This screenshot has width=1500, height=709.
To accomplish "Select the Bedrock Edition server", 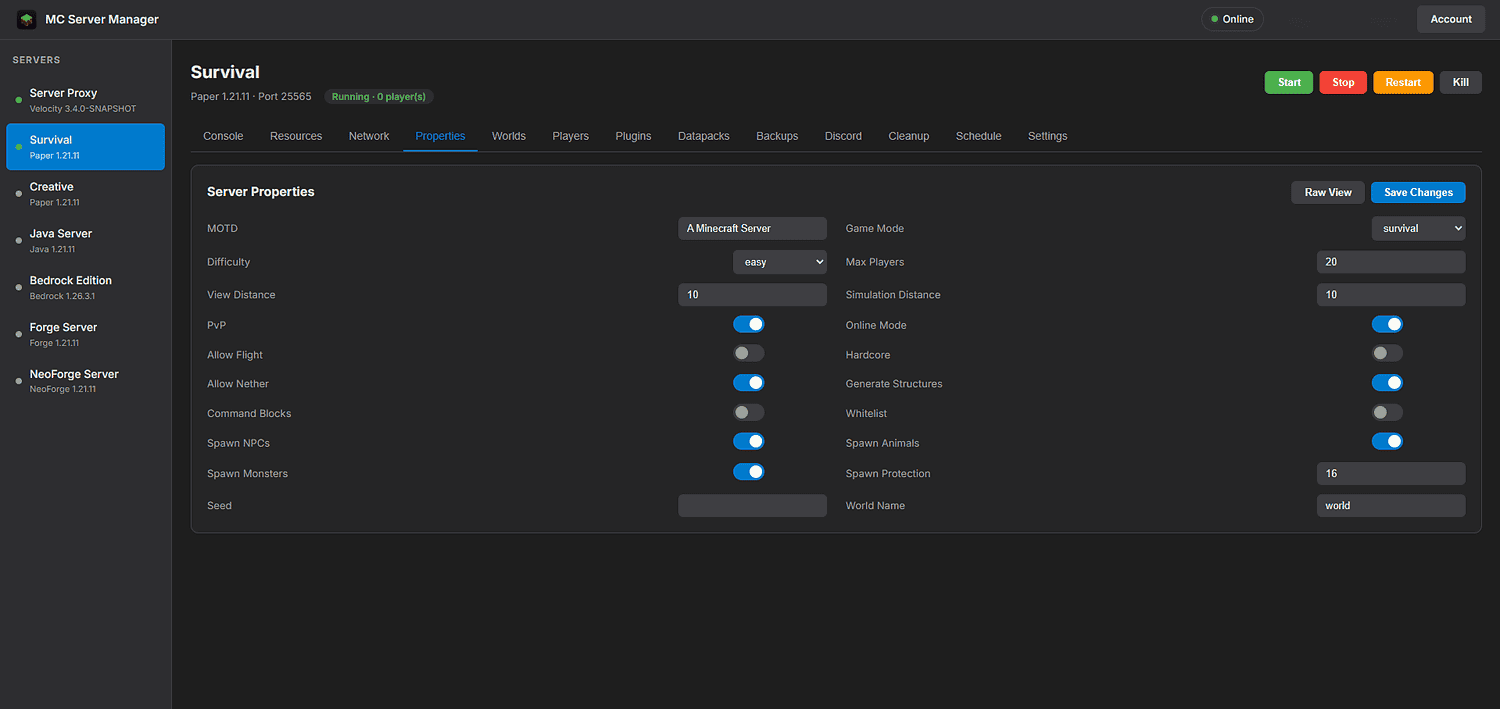I will pos(85,288).
